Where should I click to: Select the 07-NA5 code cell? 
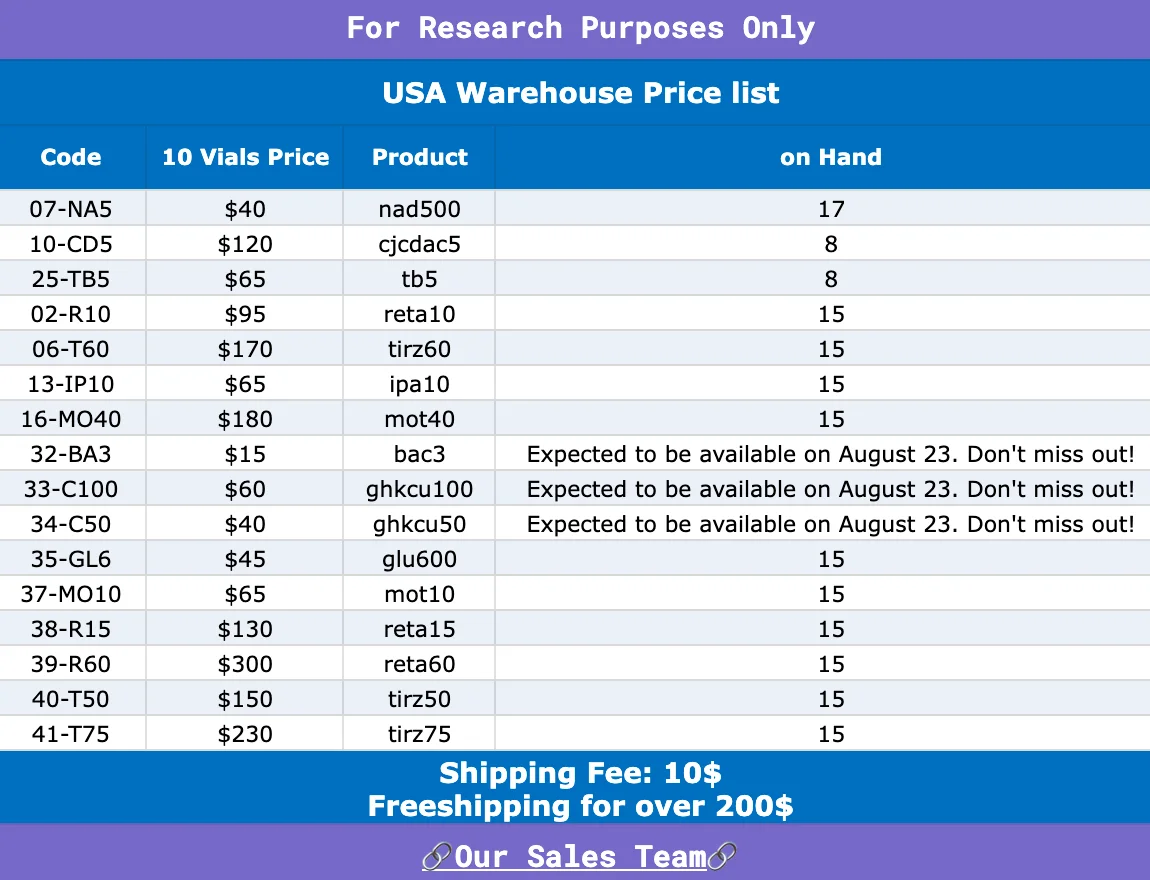click(71, 209)
